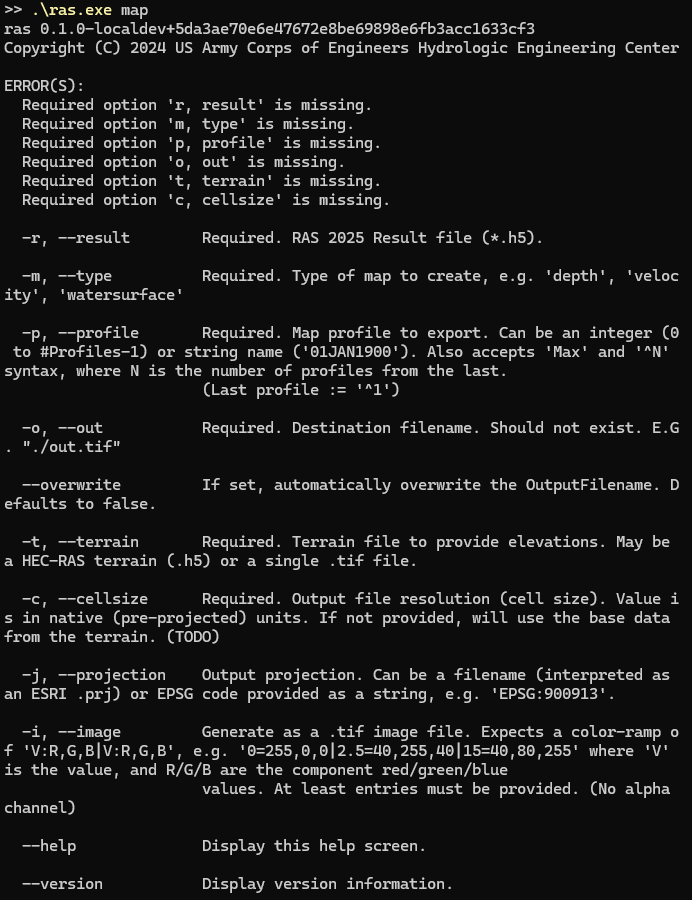Click the -m, --type option text

click(67, 276)
